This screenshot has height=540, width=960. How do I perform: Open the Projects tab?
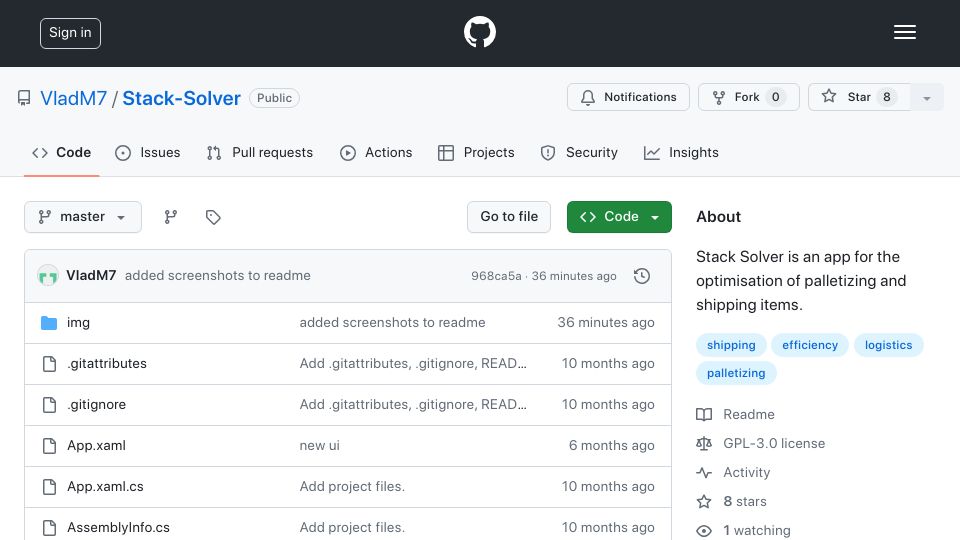point(476,152)
